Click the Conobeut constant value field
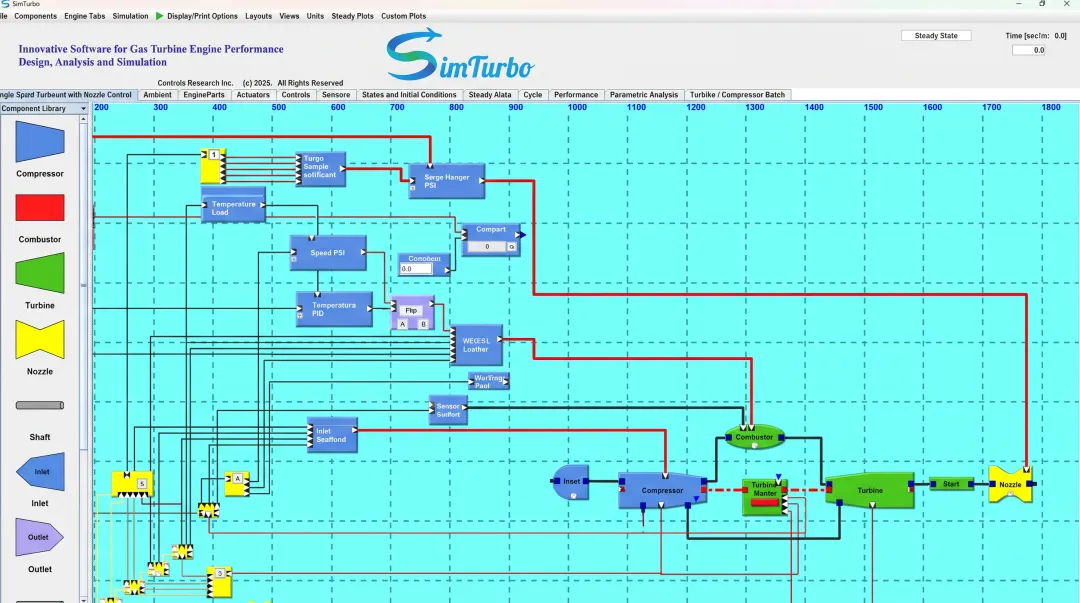 [x=416, y=269]
